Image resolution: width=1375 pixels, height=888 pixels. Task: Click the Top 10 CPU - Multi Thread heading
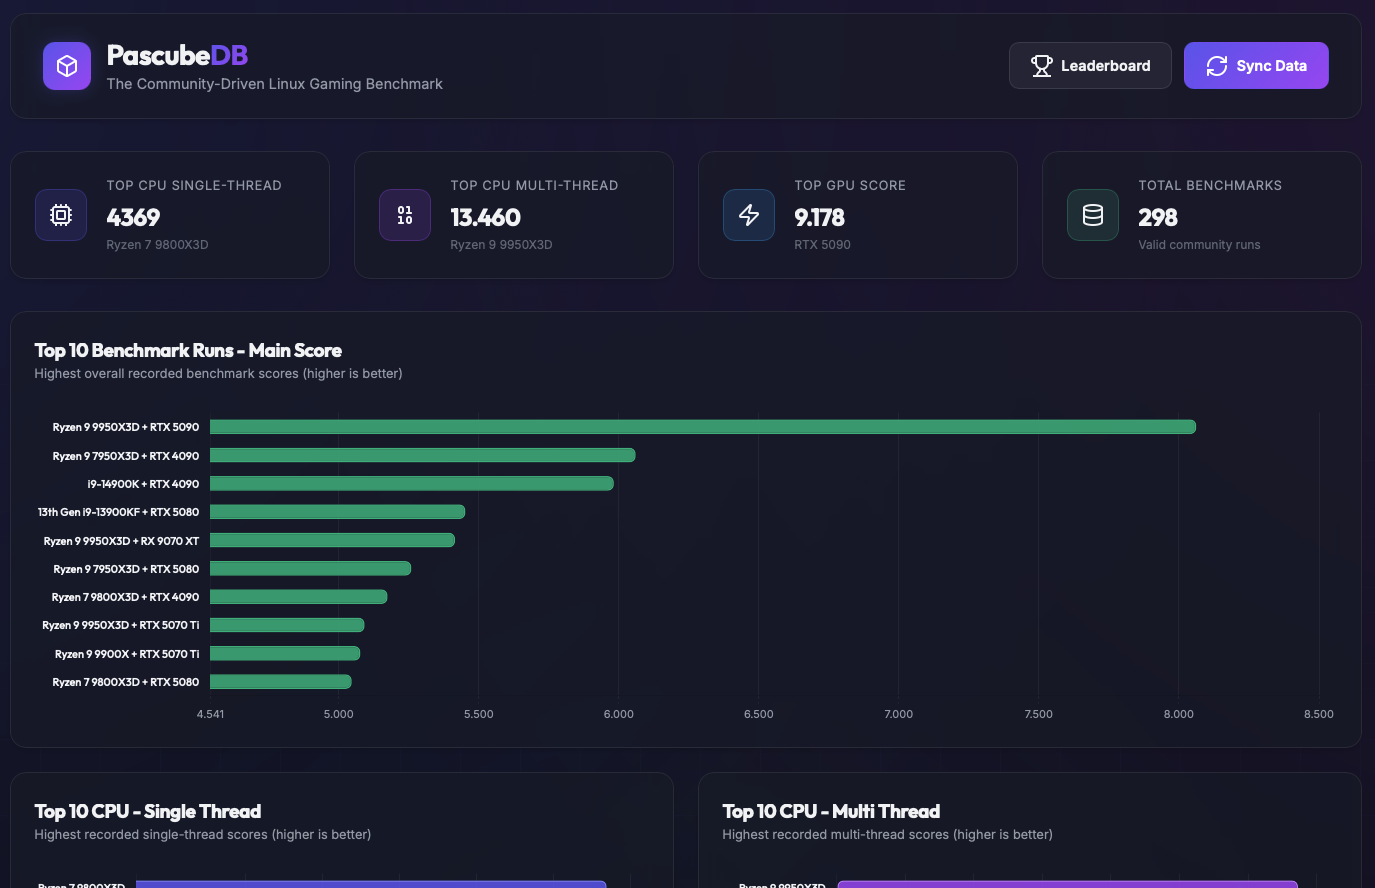[x=831, y=811]
